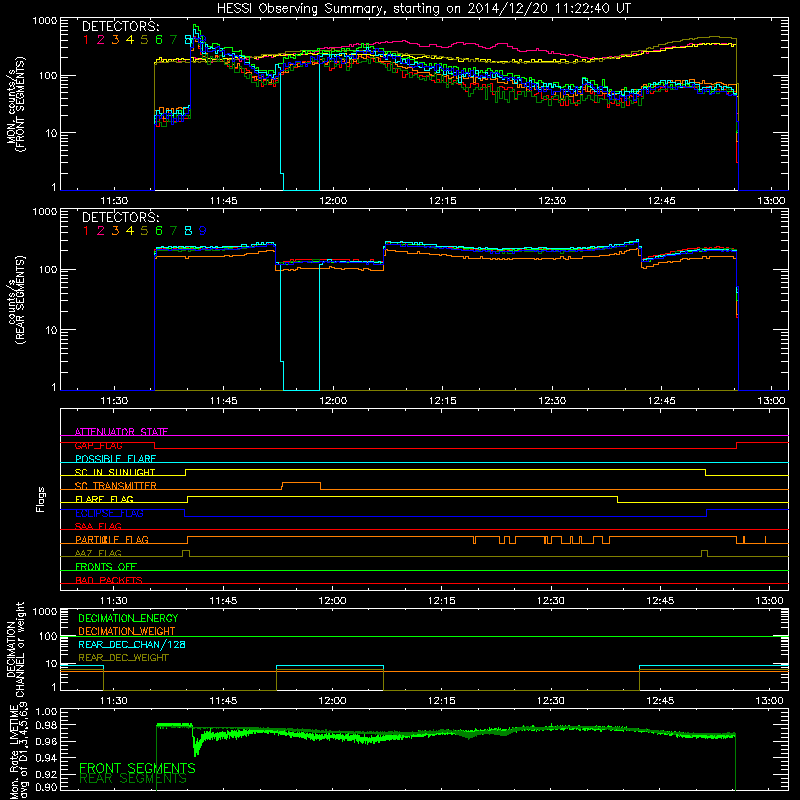Pick detector 1 in the front segments legend
Image resolution: width=800 pixels, height=800 pixels.
point(86,40)
